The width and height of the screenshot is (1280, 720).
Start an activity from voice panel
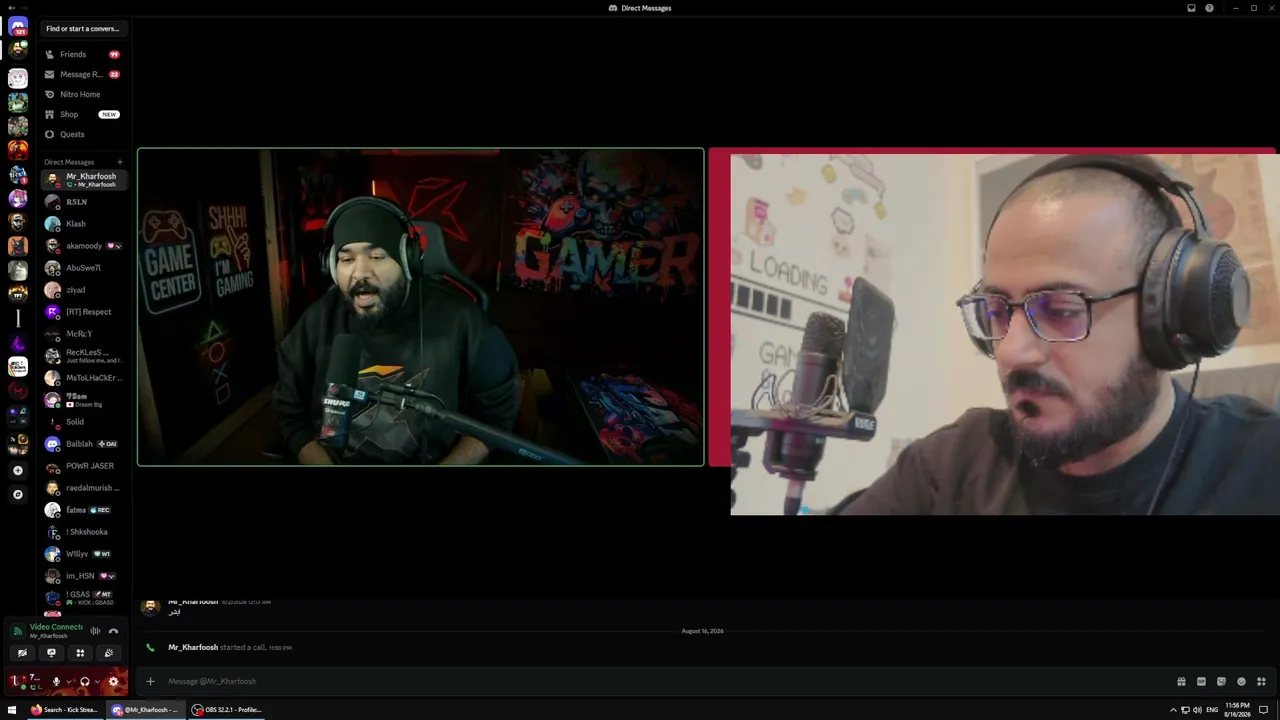click(80, 653)
